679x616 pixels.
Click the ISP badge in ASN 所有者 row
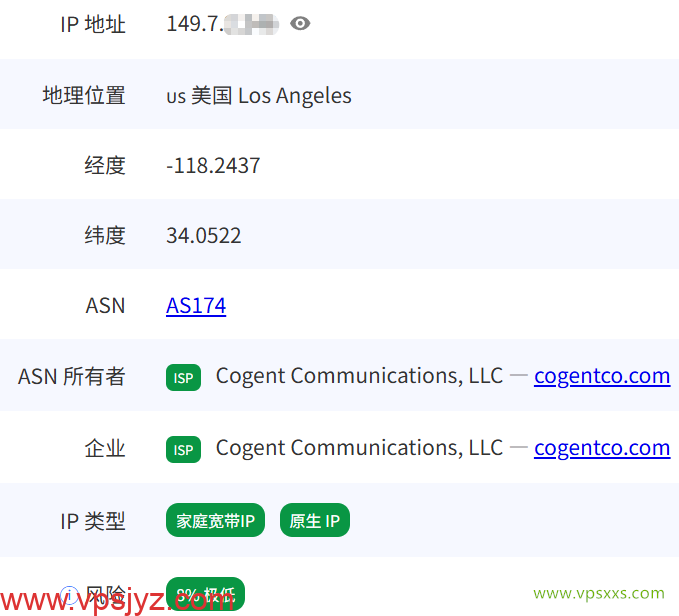(183, 378)
